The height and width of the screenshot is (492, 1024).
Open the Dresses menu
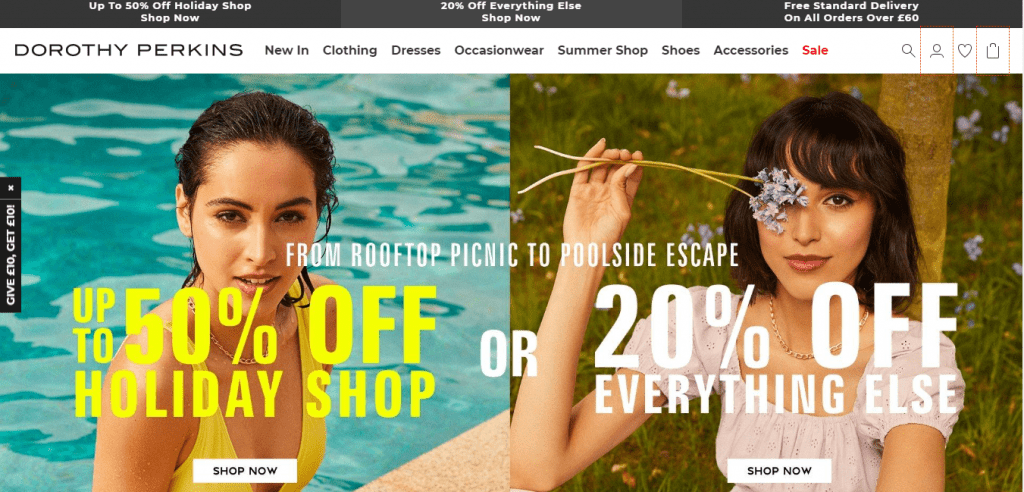click(415, 50)
